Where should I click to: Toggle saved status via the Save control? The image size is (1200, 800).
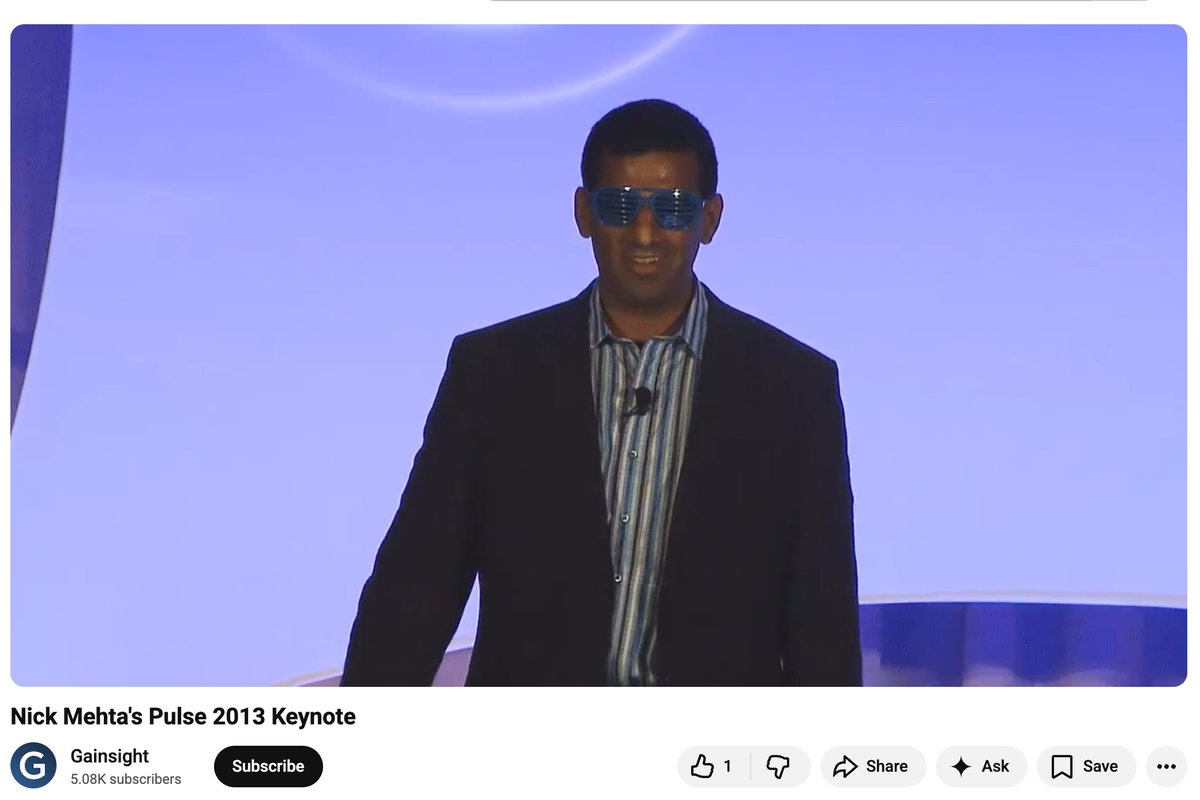[1085, 766]
